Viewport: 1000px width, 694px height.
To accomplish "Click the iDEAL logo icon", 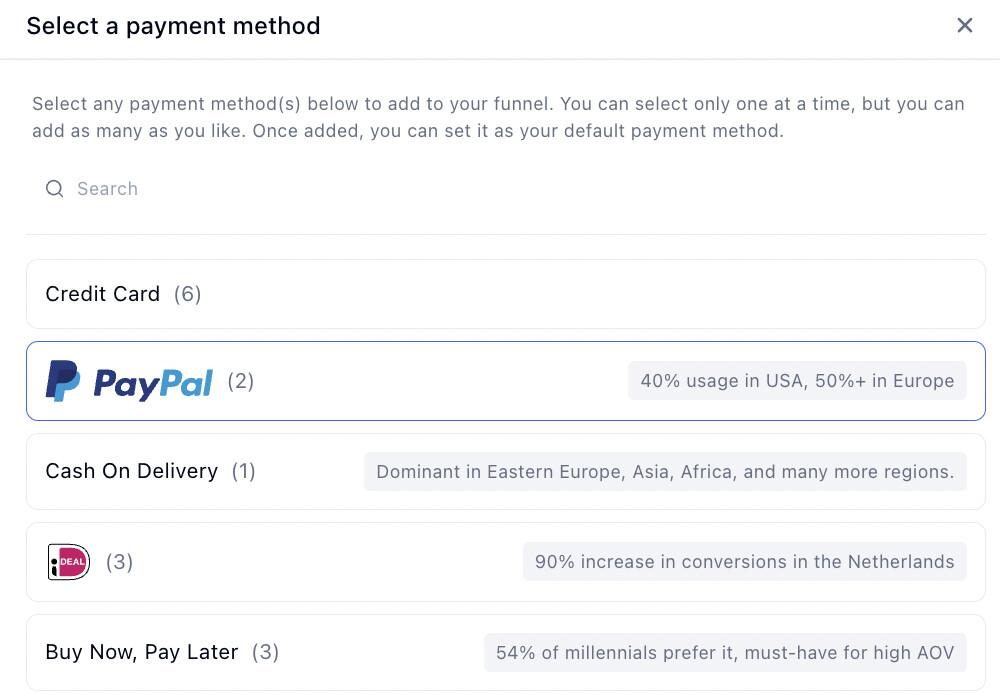I will click(x=69, y=562).
